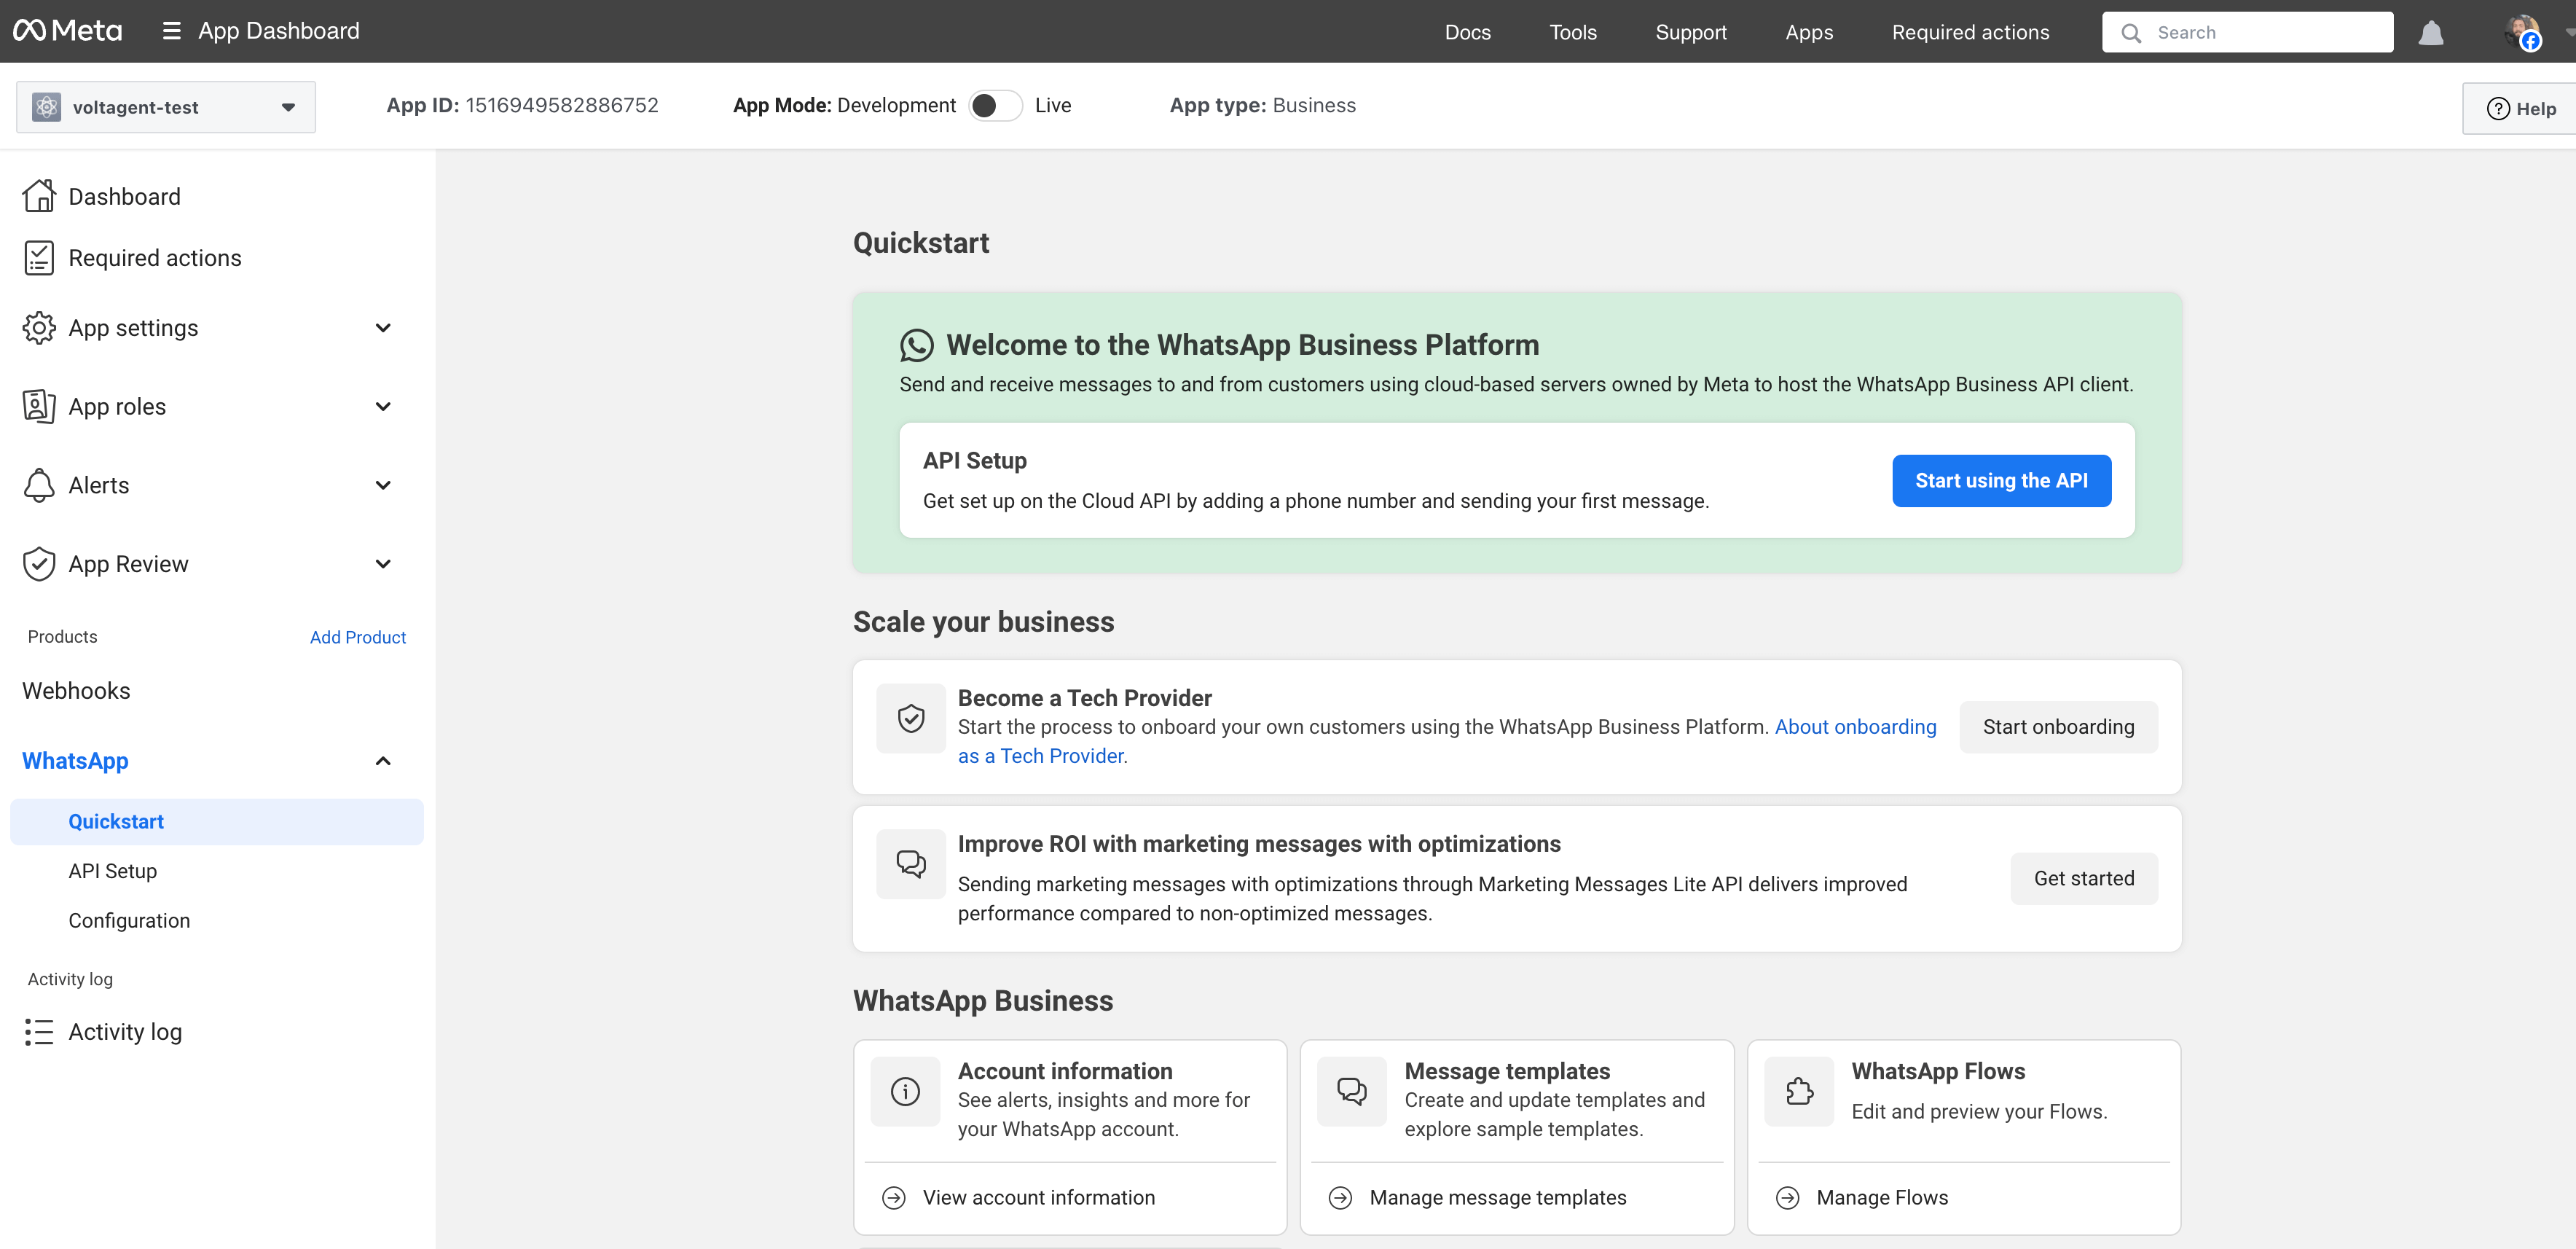Open the hamburger menu beside App Dashboard
Screen dimensions: 2576x1249
click(172, 31)
